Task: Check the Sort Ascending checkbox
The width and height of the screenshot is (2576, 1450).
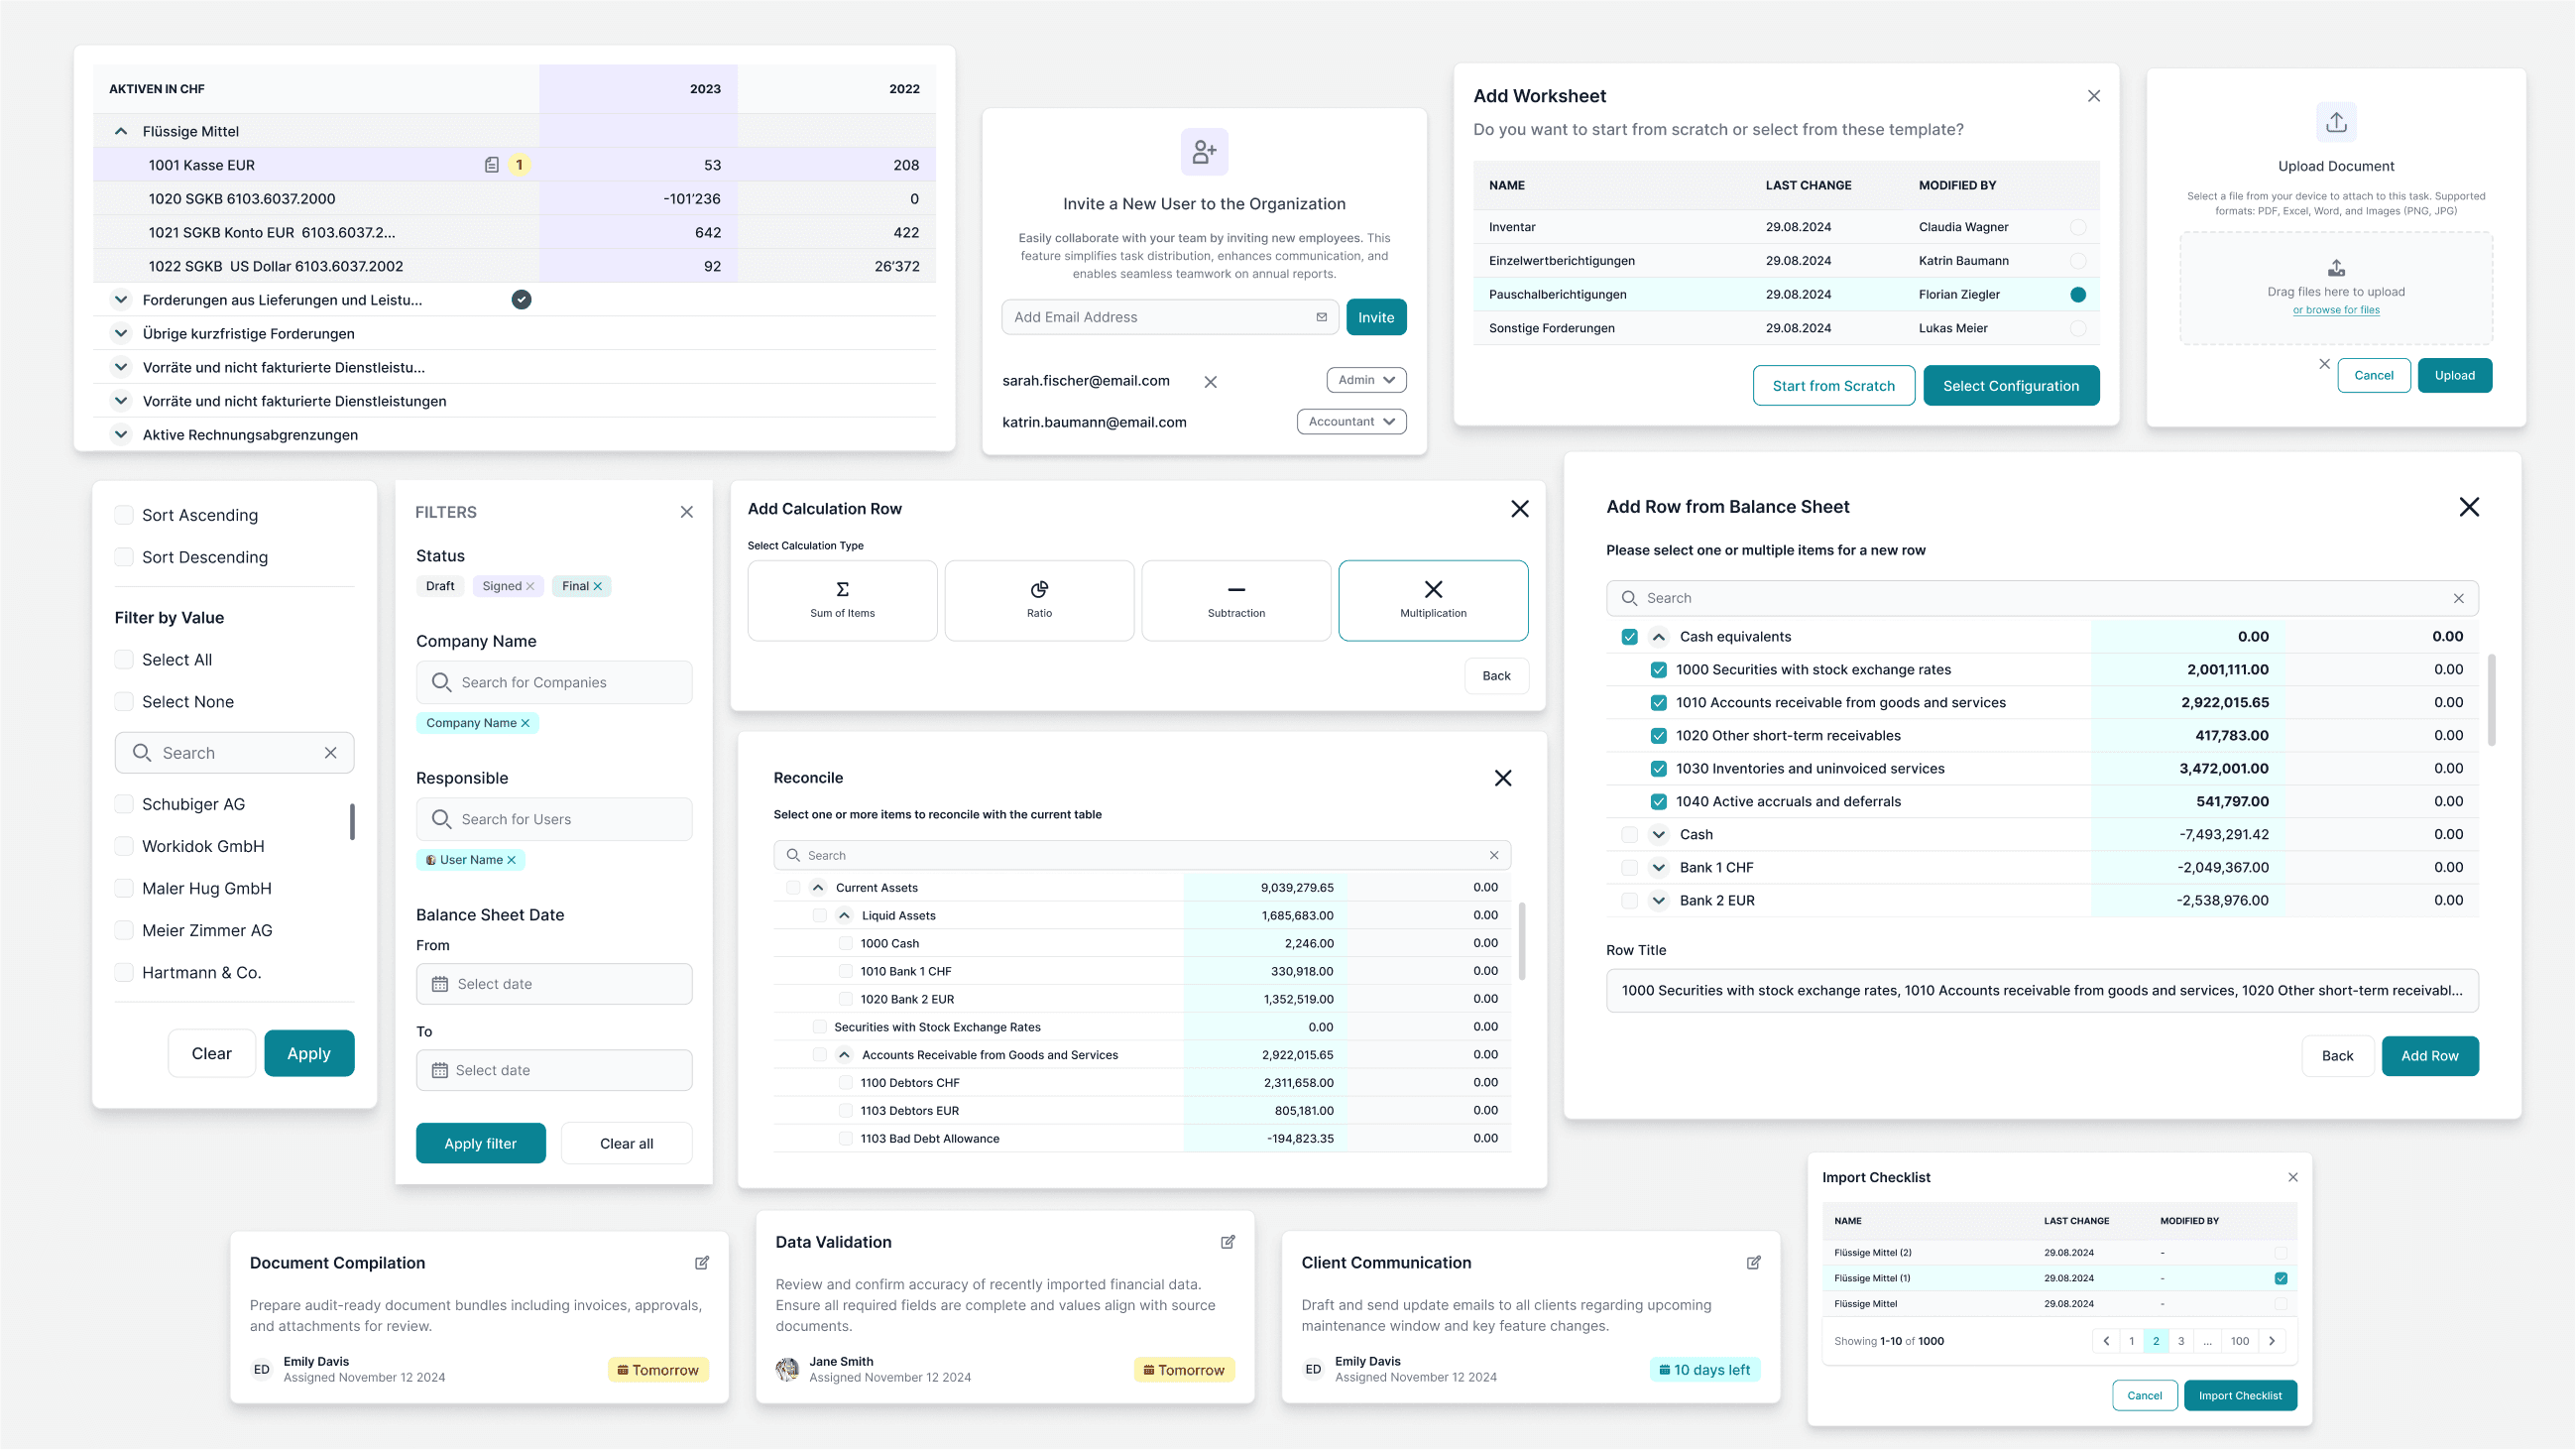Action: click(x=124, y=515)
